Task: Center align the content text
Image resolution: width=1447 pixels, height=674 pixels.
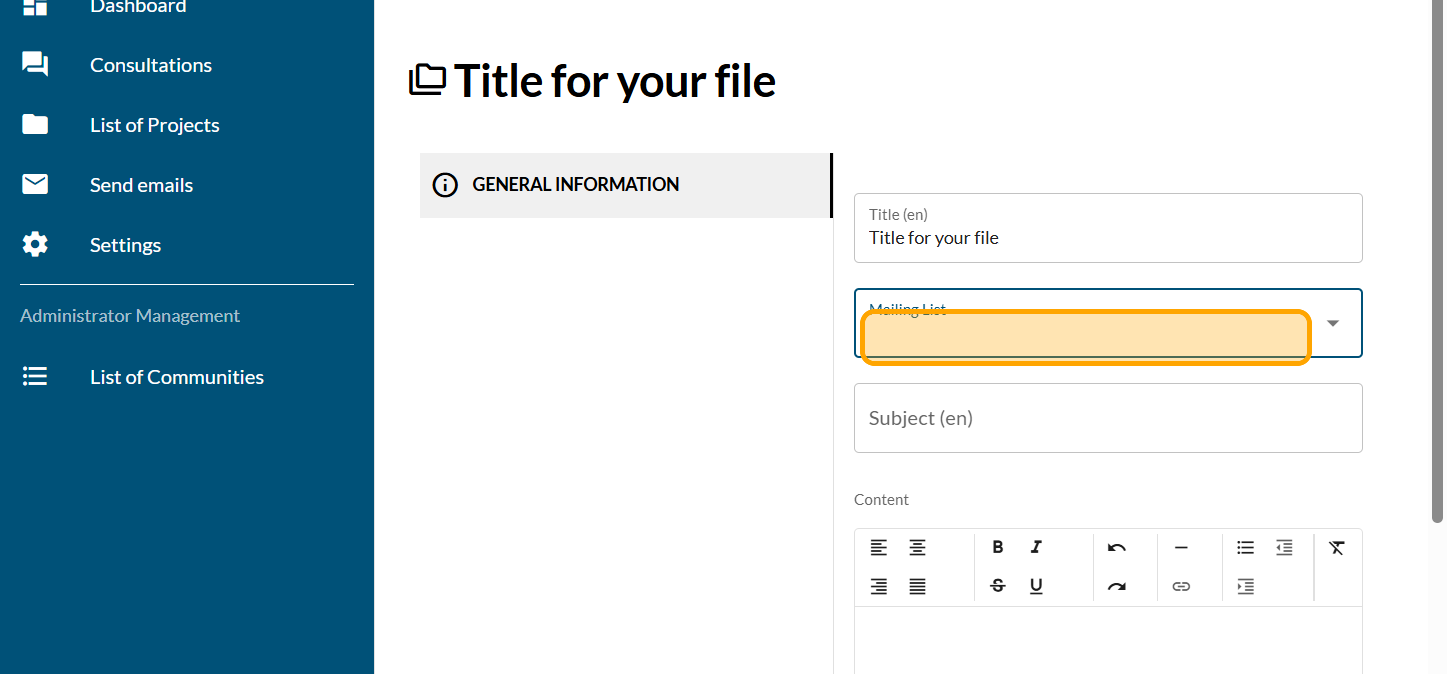Action: (917, 547)
